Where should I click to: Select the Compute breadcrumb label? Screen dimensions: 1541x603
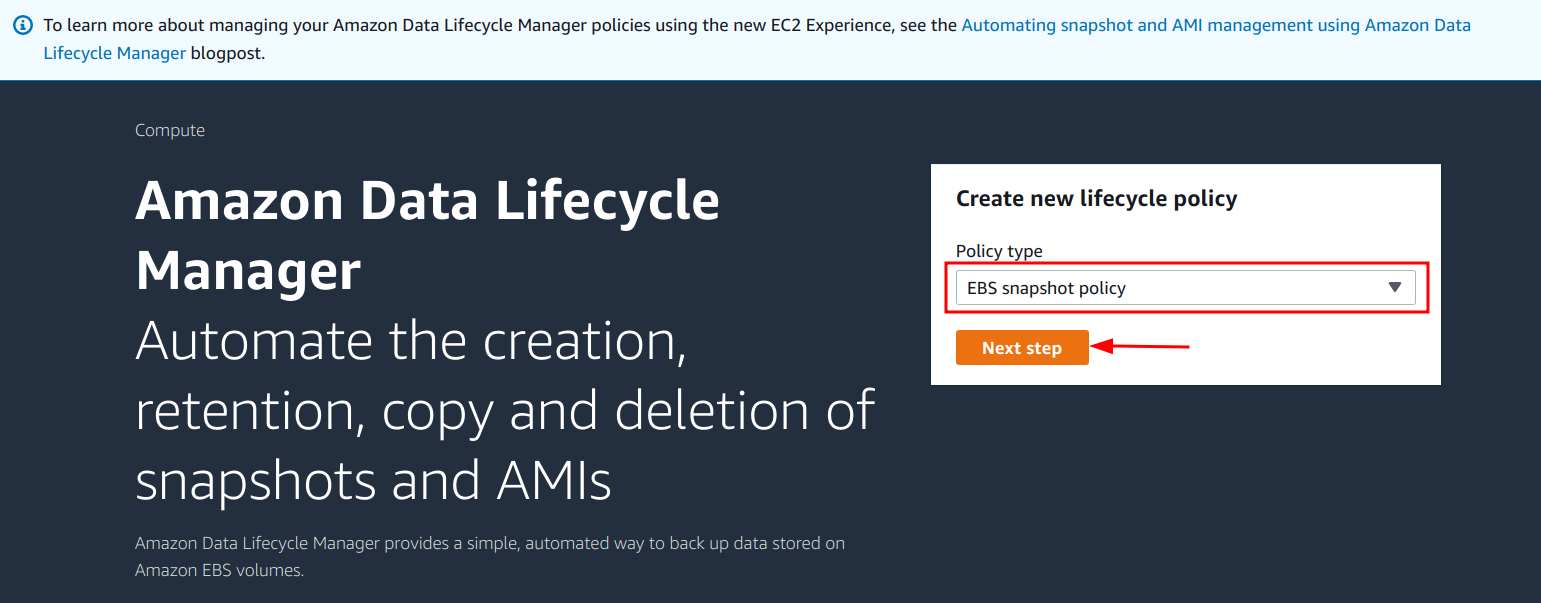[x=170, y=130]
